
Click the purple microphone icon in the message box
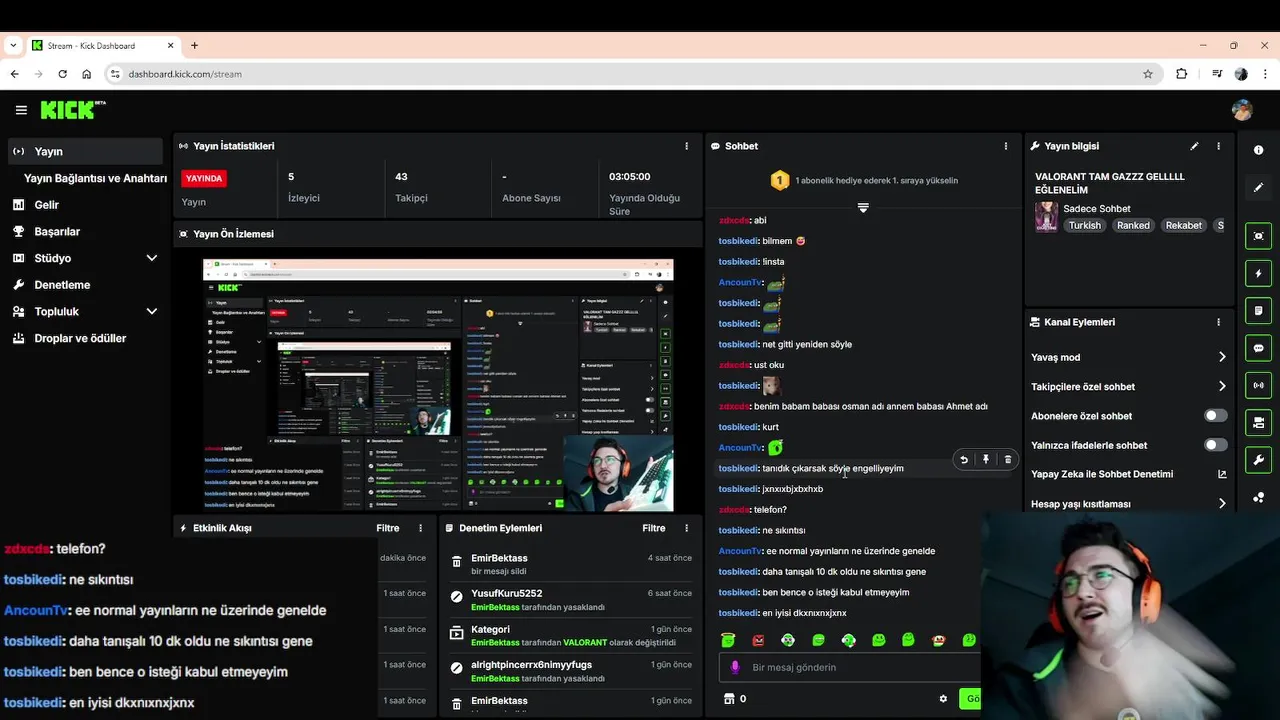click(735, 667)
